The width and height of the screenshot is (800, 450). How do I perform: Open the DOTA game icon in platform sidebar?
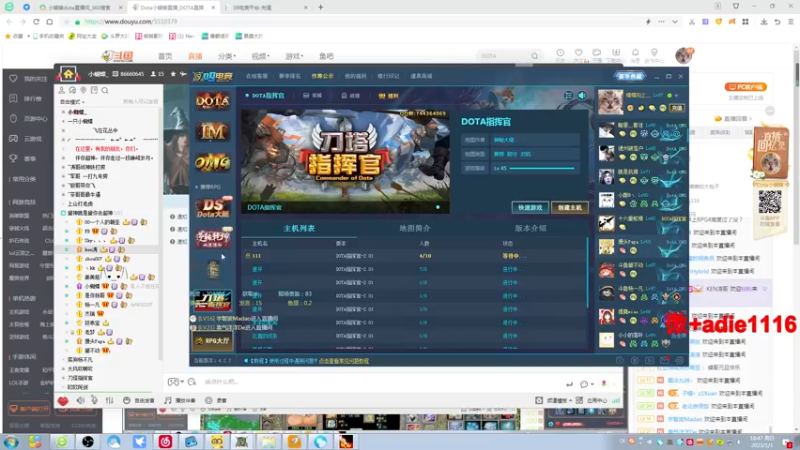(213, 101)
